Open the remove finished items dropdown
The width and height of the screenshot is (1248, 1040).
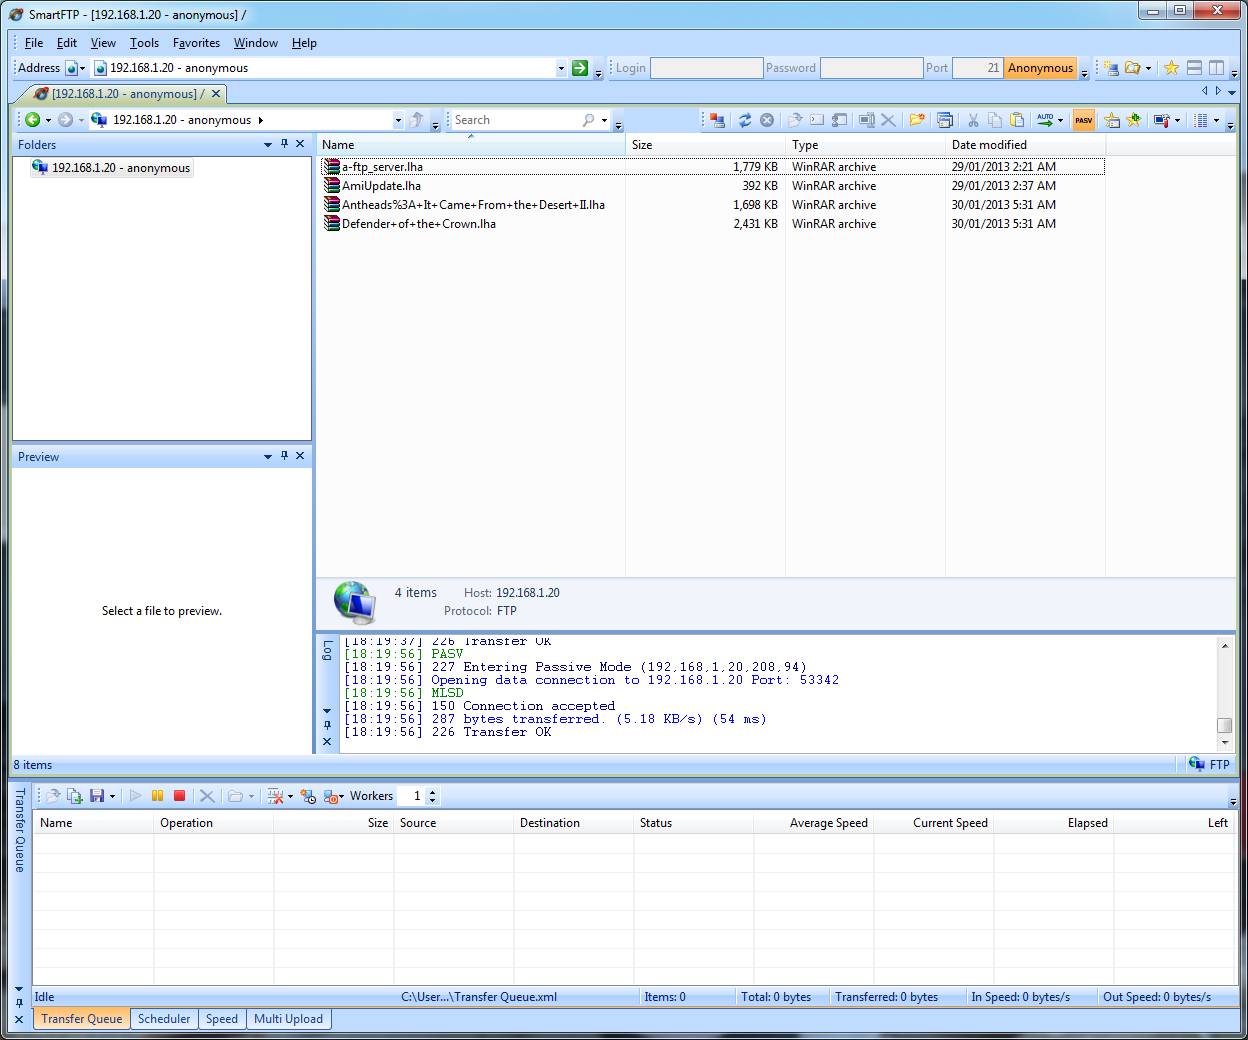point(290,797)
